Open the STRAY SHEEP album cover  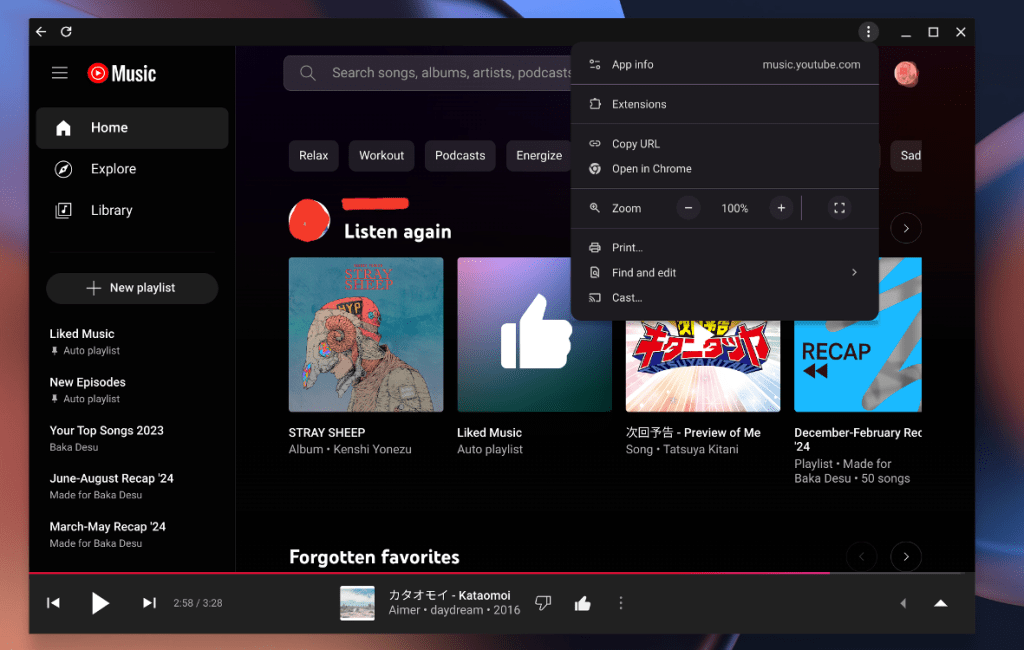coord(366,334)
